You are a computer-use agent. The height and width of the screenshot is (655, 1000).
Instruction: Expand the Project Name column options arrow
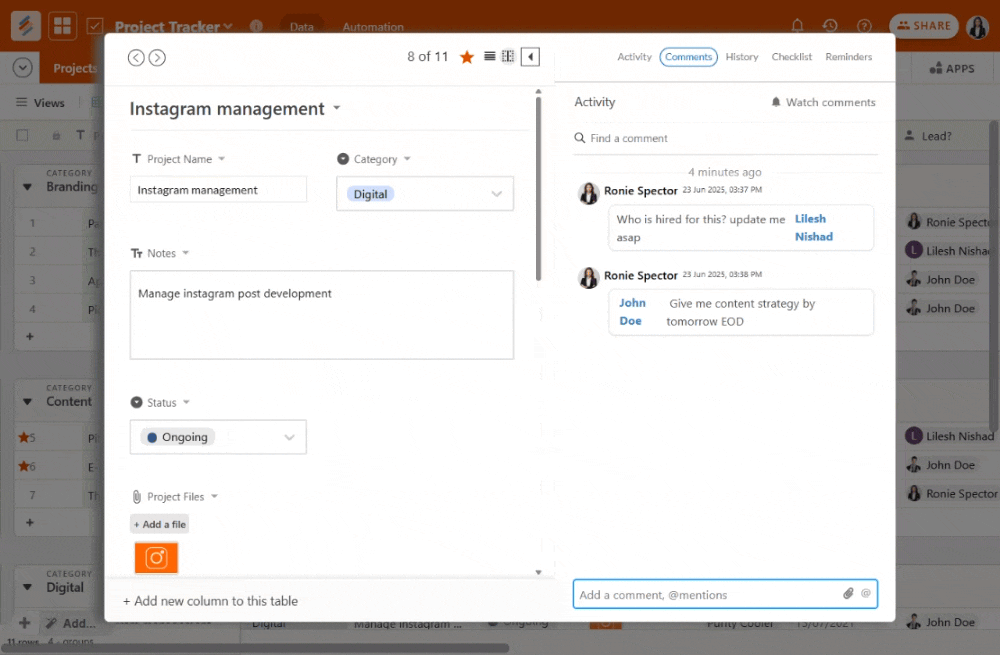coord(221,159)
